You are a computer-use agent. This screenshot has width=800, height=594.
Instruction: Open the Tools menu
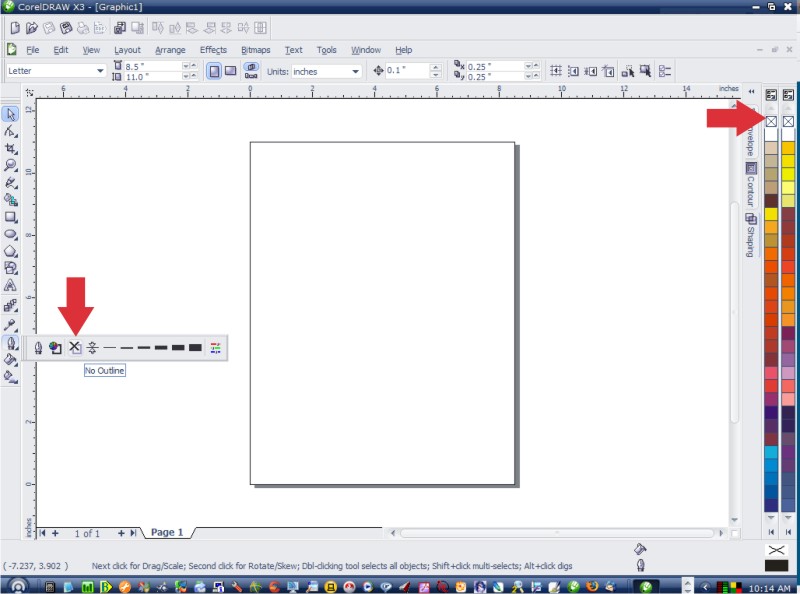[x=327, y=50]
